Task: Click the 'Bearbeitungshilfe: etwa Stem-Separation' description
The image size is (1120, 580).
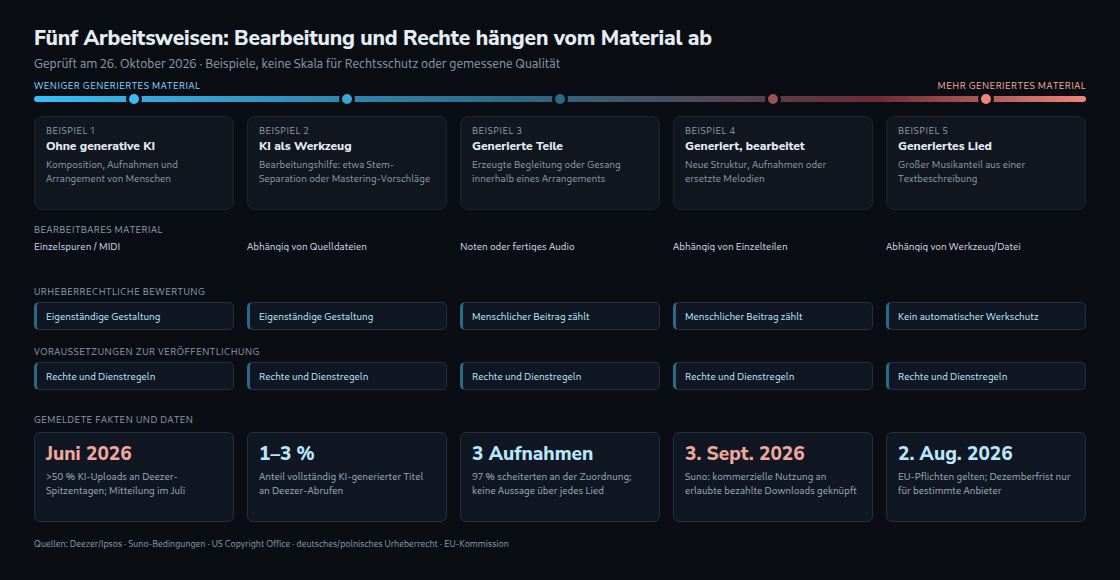Action: coord(344,172)
